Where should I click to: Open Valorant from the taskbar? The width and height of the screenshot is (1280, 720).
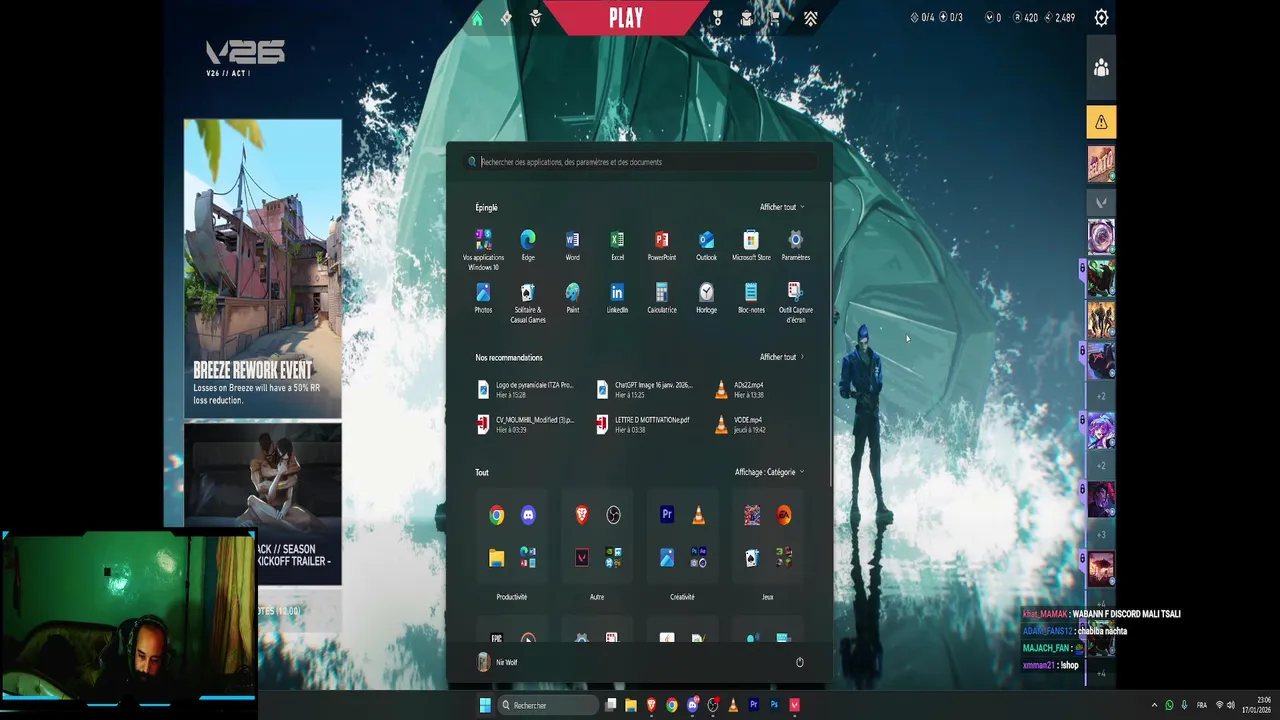click(x=794, y=705)
